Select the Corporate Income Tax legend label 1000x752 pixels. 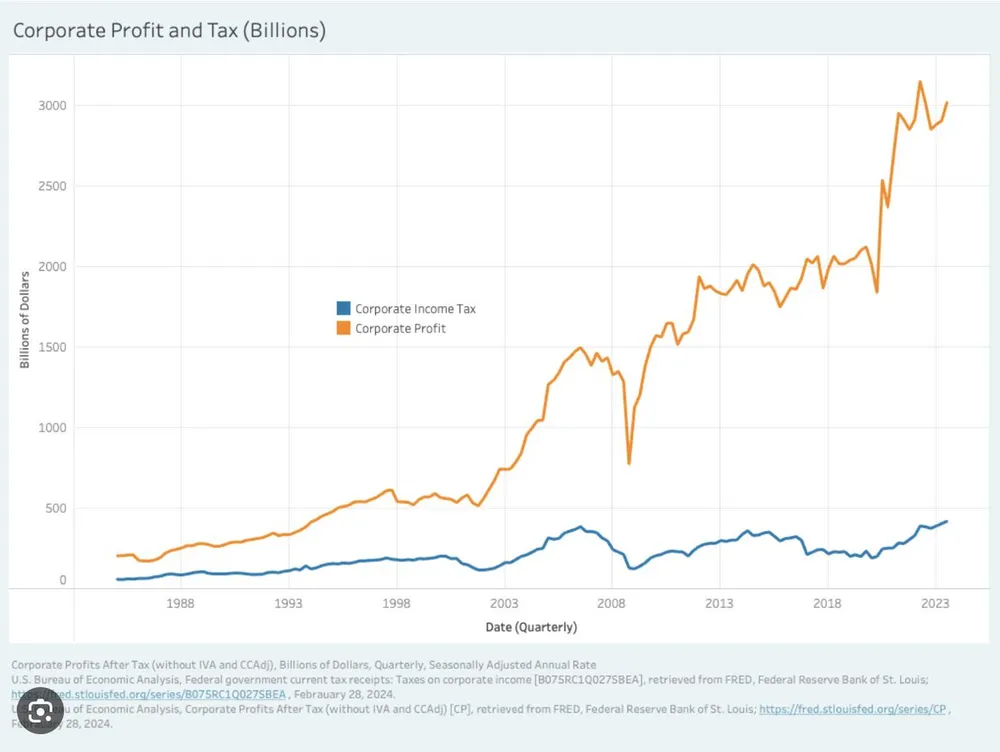[415, 309]
